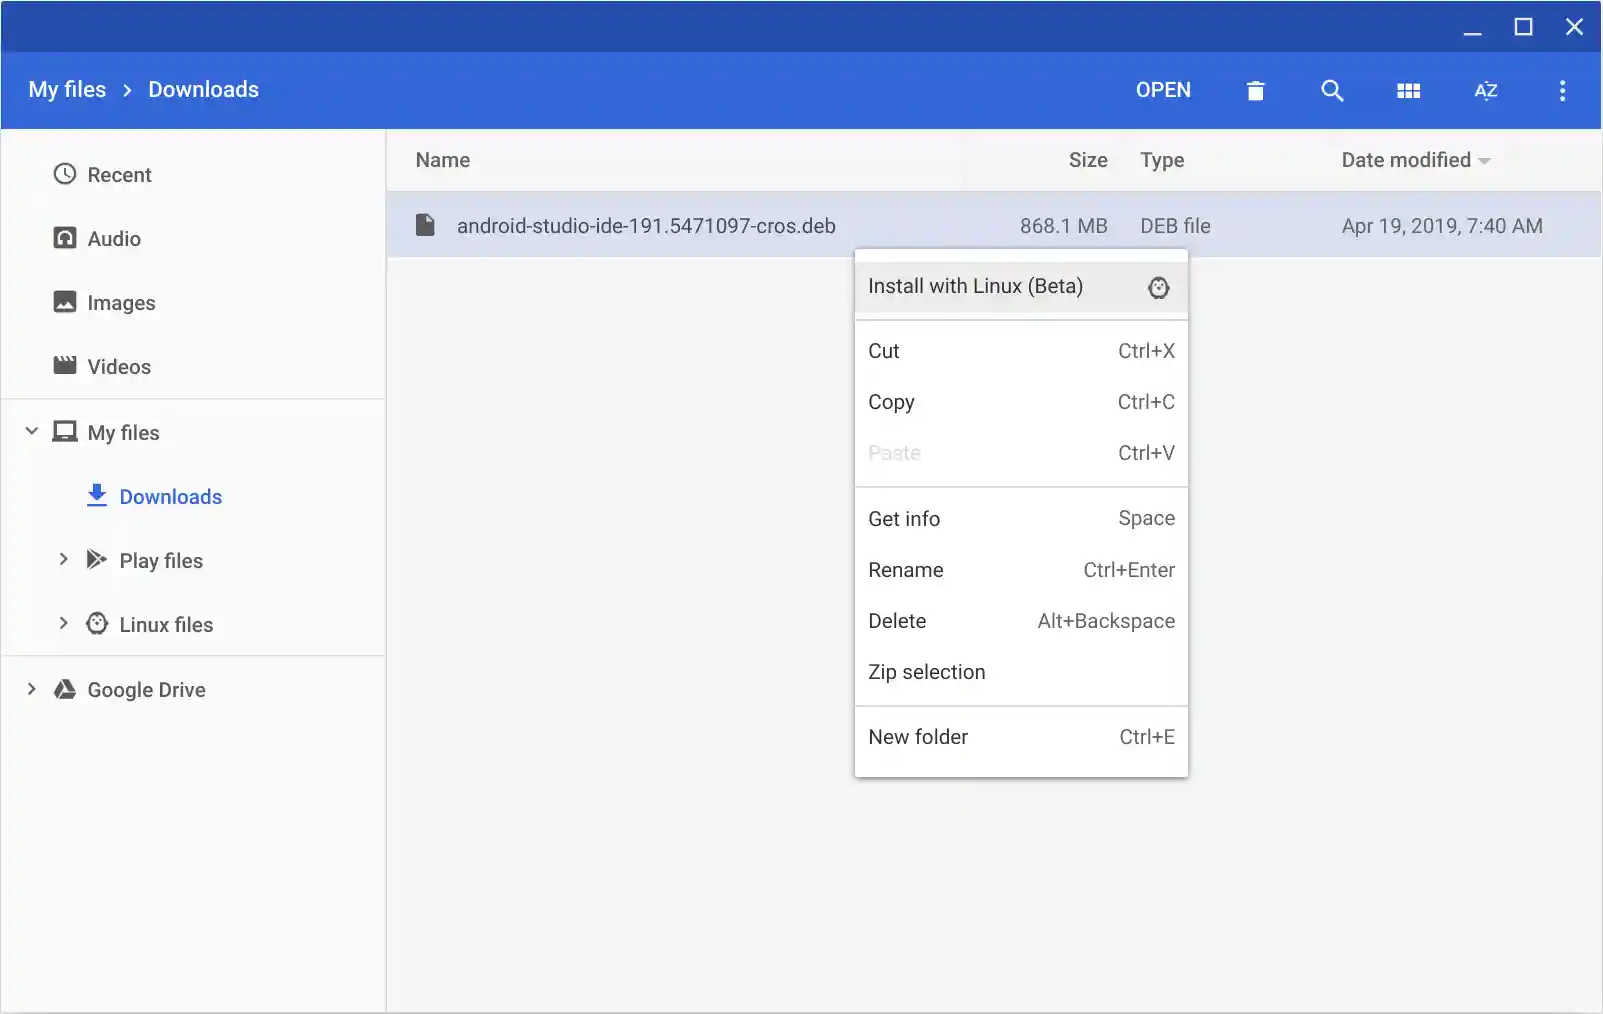The height and width of the screenshot is (1014, 1603).
Task: Open the search icon in the toolbar
Action: pyautogui.click(x=1332, y=90)
